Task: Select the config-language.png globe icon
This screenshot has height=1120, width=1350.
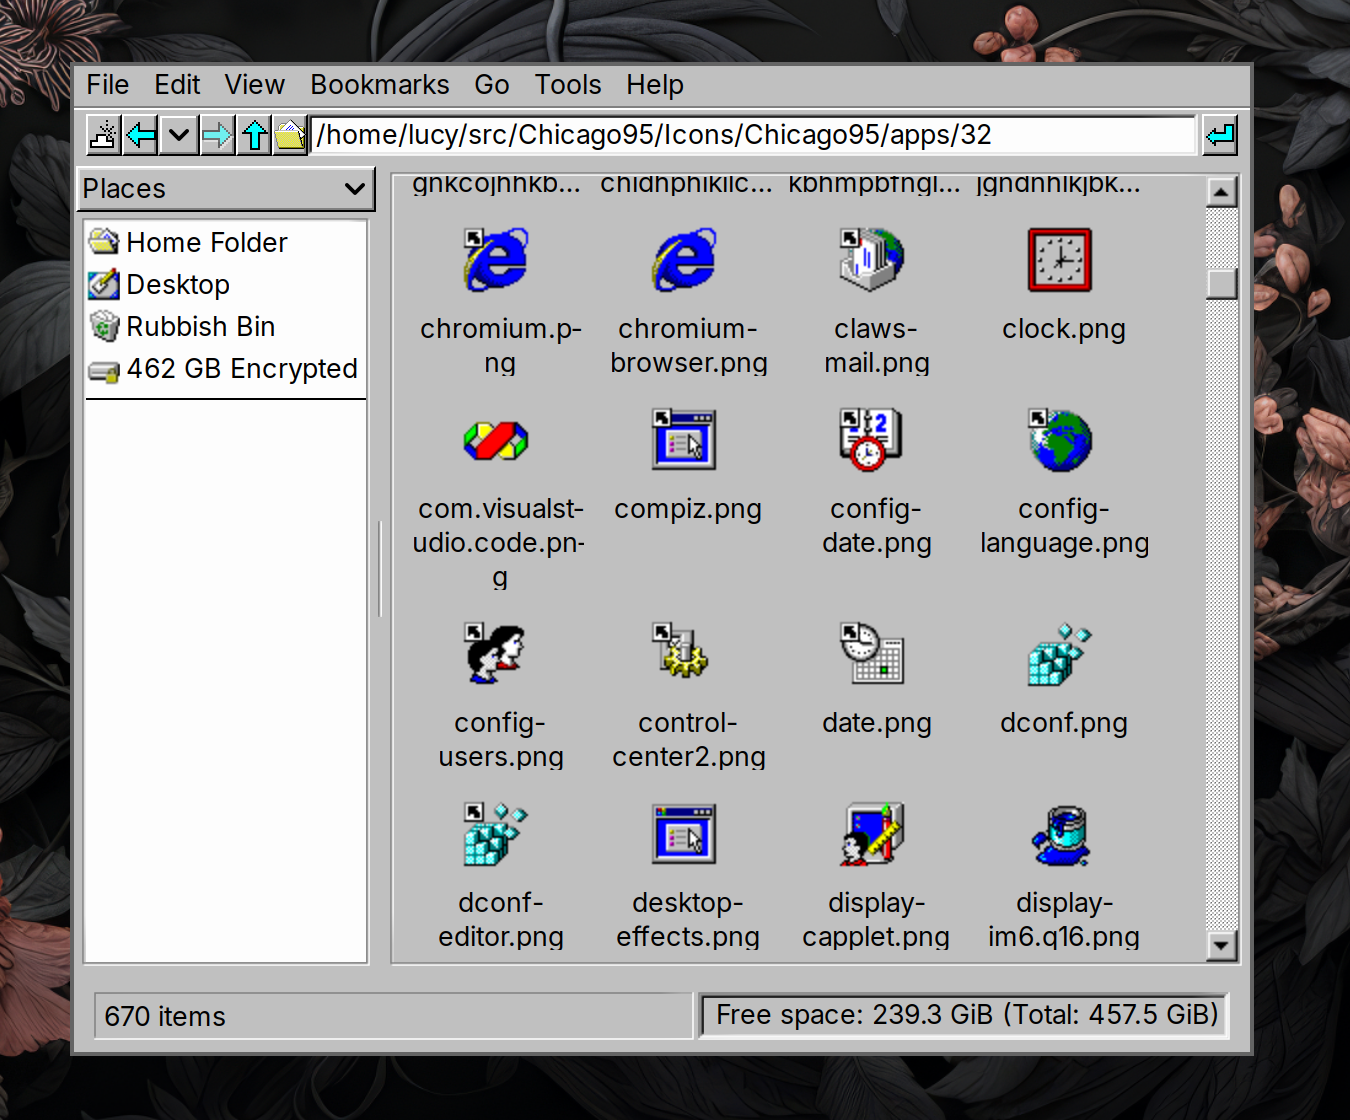Action: point(1060,440)
